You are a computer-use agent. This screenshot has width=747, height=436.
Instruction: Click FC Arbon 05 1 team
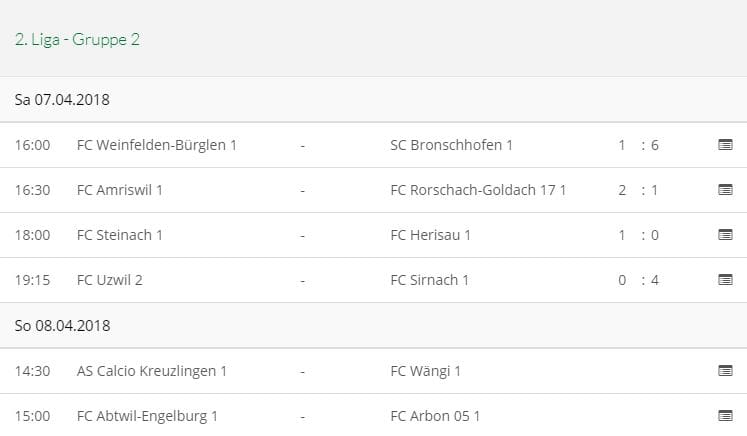tap(436, 416)
